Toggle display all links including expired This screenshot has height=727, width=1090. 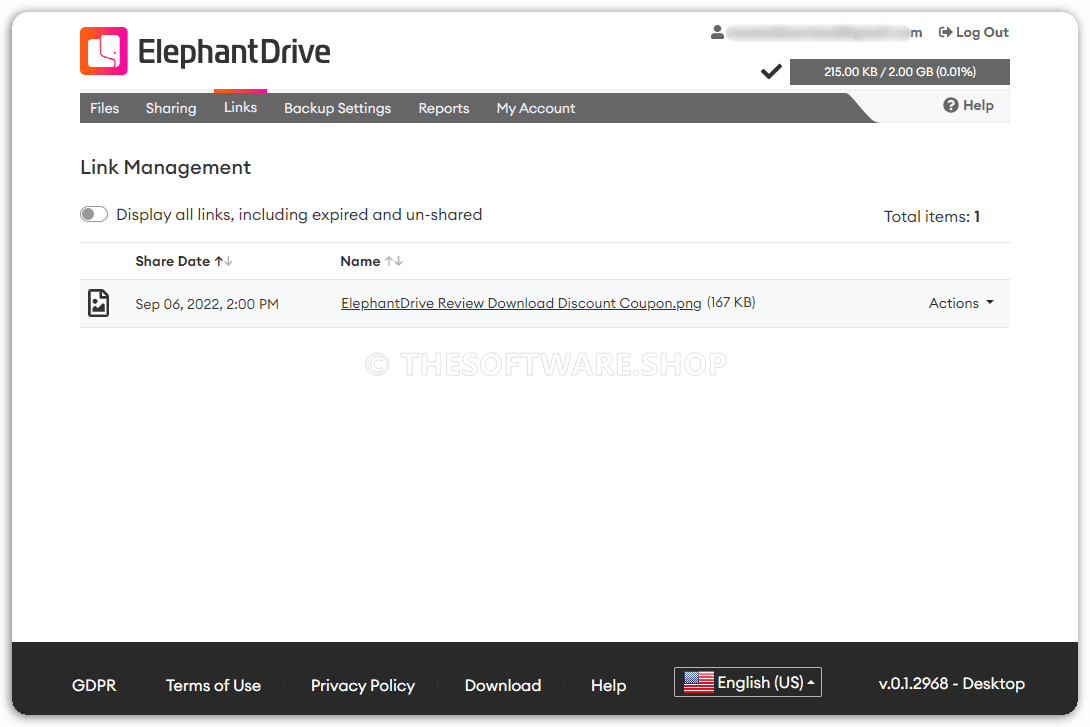tap(94, 214)
